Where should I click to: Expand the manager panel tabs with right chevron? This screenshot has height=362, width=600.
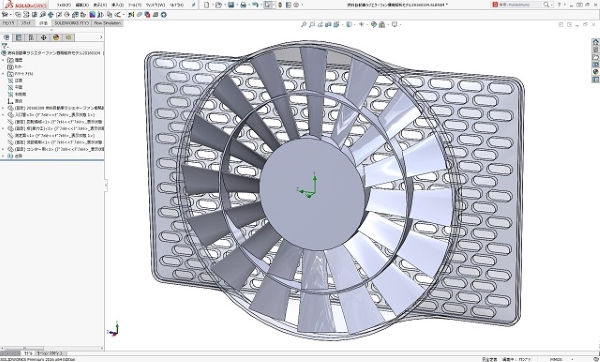pyautogui.click(x=101, y=37)
